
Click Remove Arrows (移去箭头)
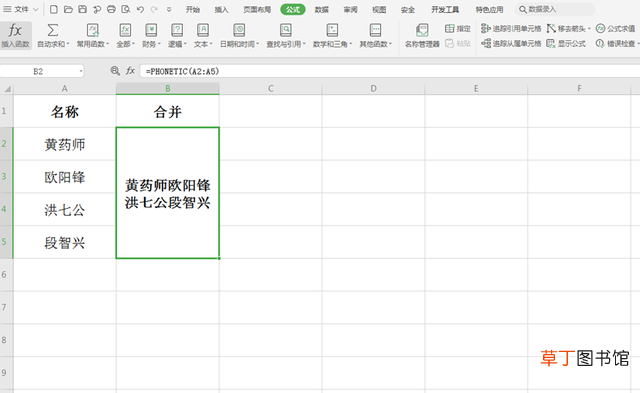pyautogui.click(x=568, y=28)
